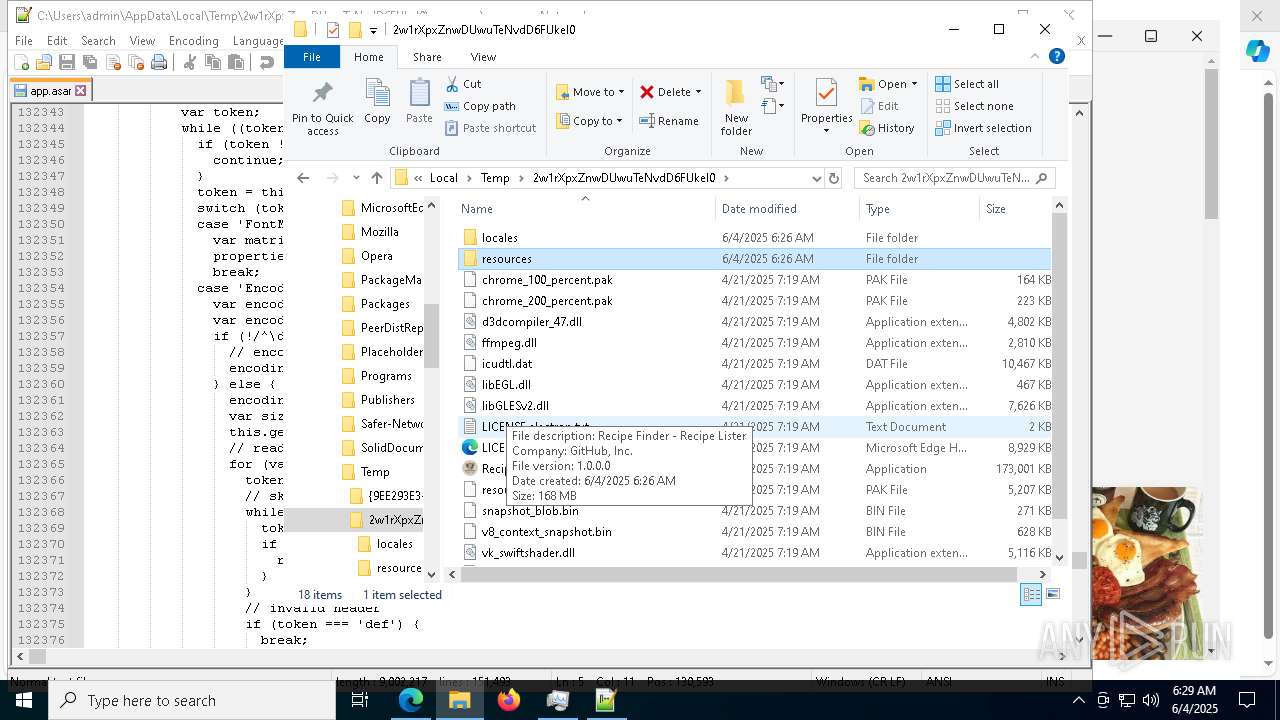This screenshot has width=1280, height=720.
Task: Close the app.asar tab in Notepad++
Action: [81, 91]
